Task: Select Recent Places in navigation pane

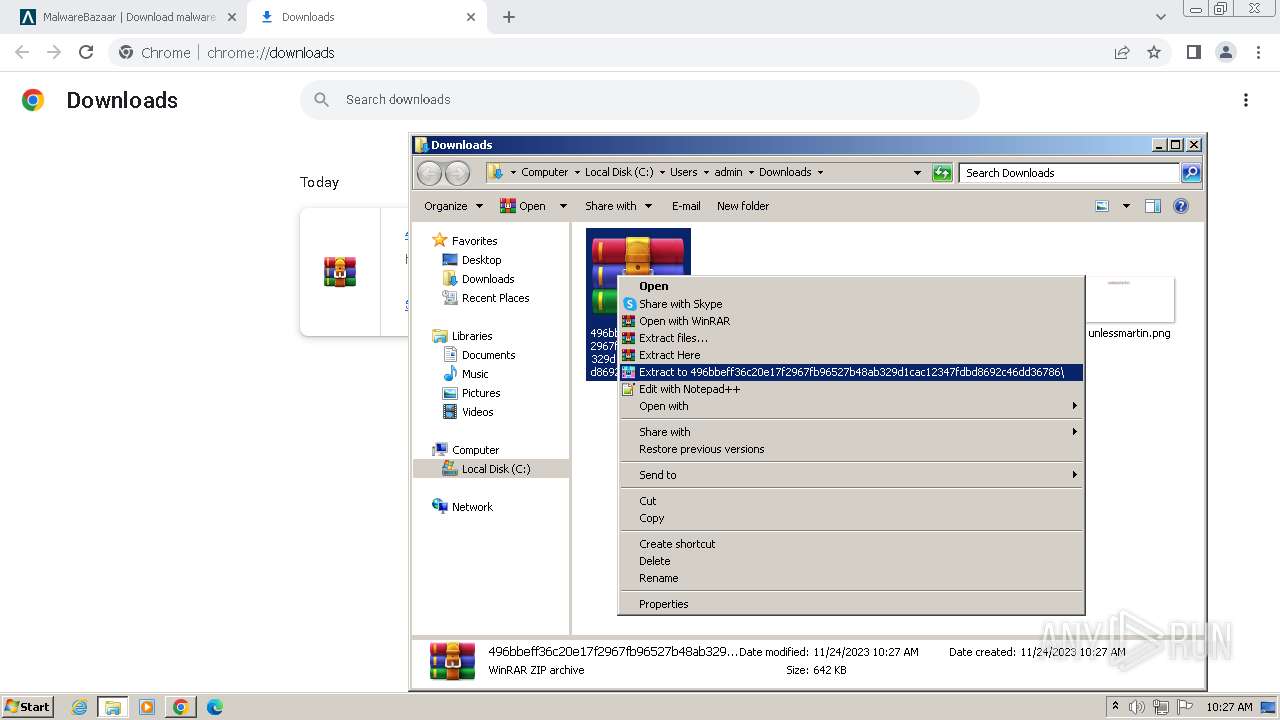Action: (x=495, y=298)
